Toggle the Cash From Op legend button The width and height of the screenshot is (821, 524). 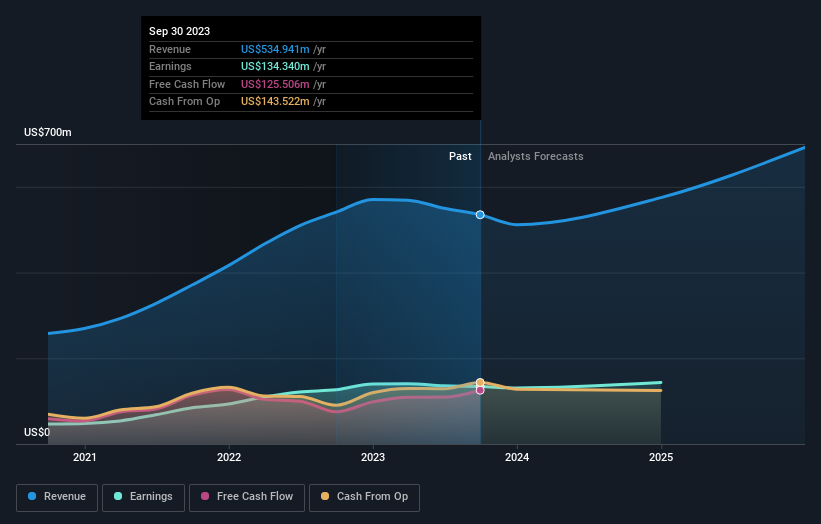(x=364, y=497)
